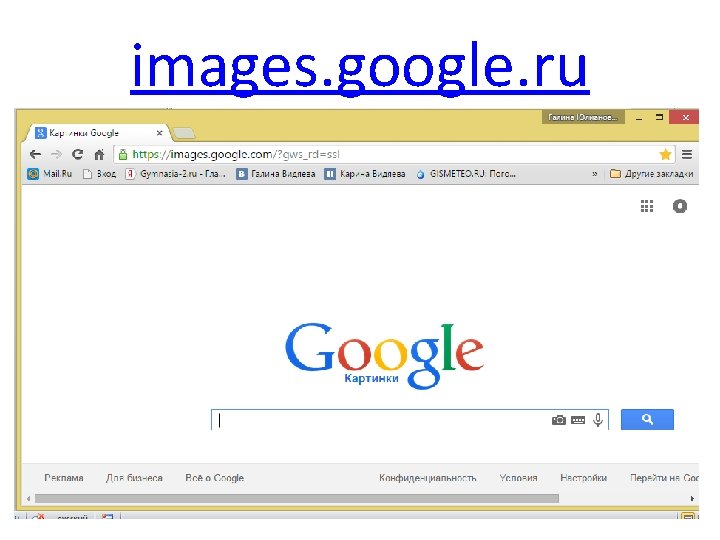Open the Для бизнеса footer link
The height and width of the screenshot is (540, 720).
134,478
